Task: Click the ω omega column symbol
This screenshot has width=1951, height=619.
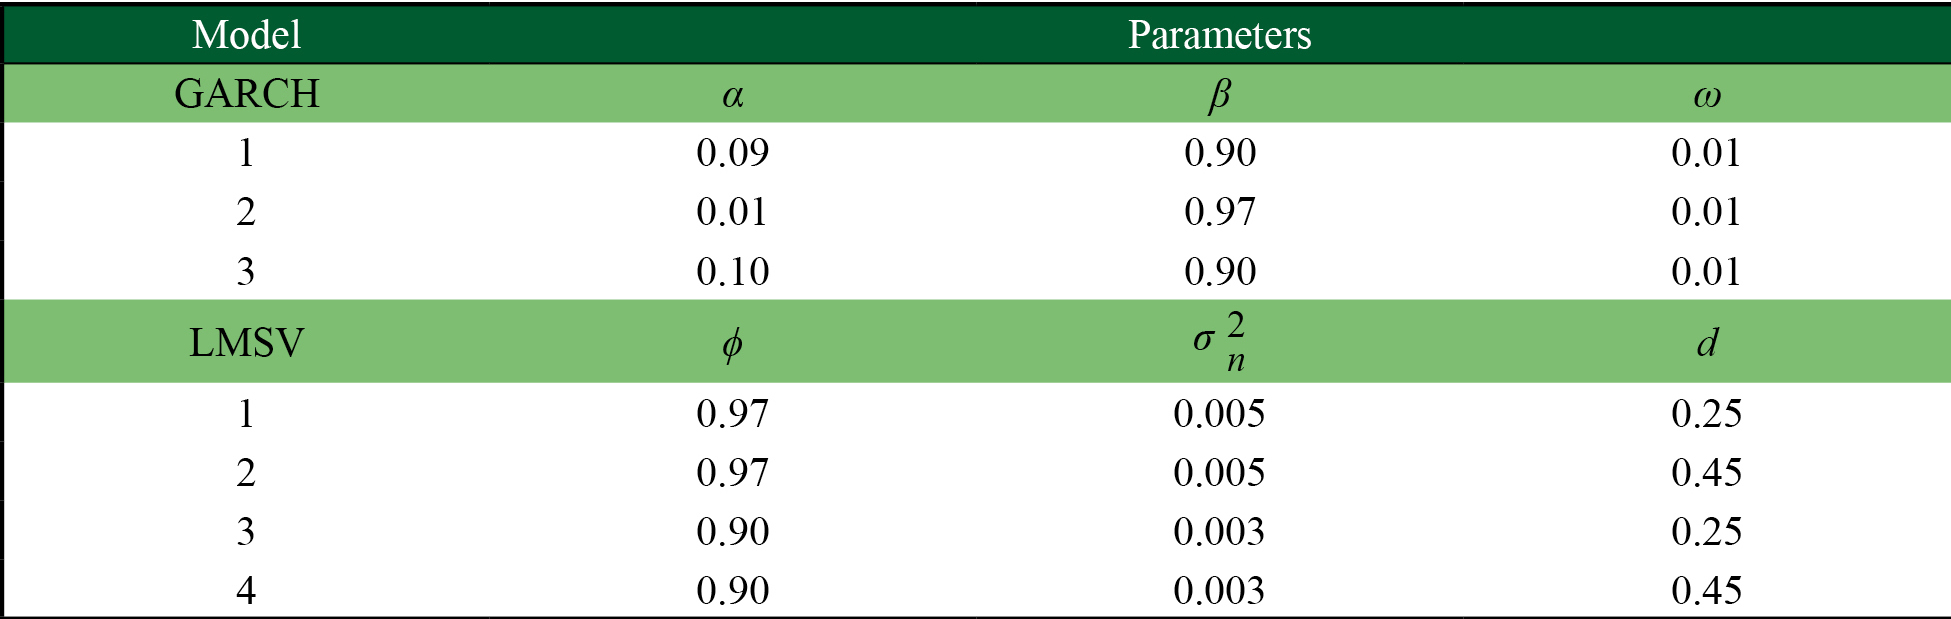Action: (x=1706, y=96)
